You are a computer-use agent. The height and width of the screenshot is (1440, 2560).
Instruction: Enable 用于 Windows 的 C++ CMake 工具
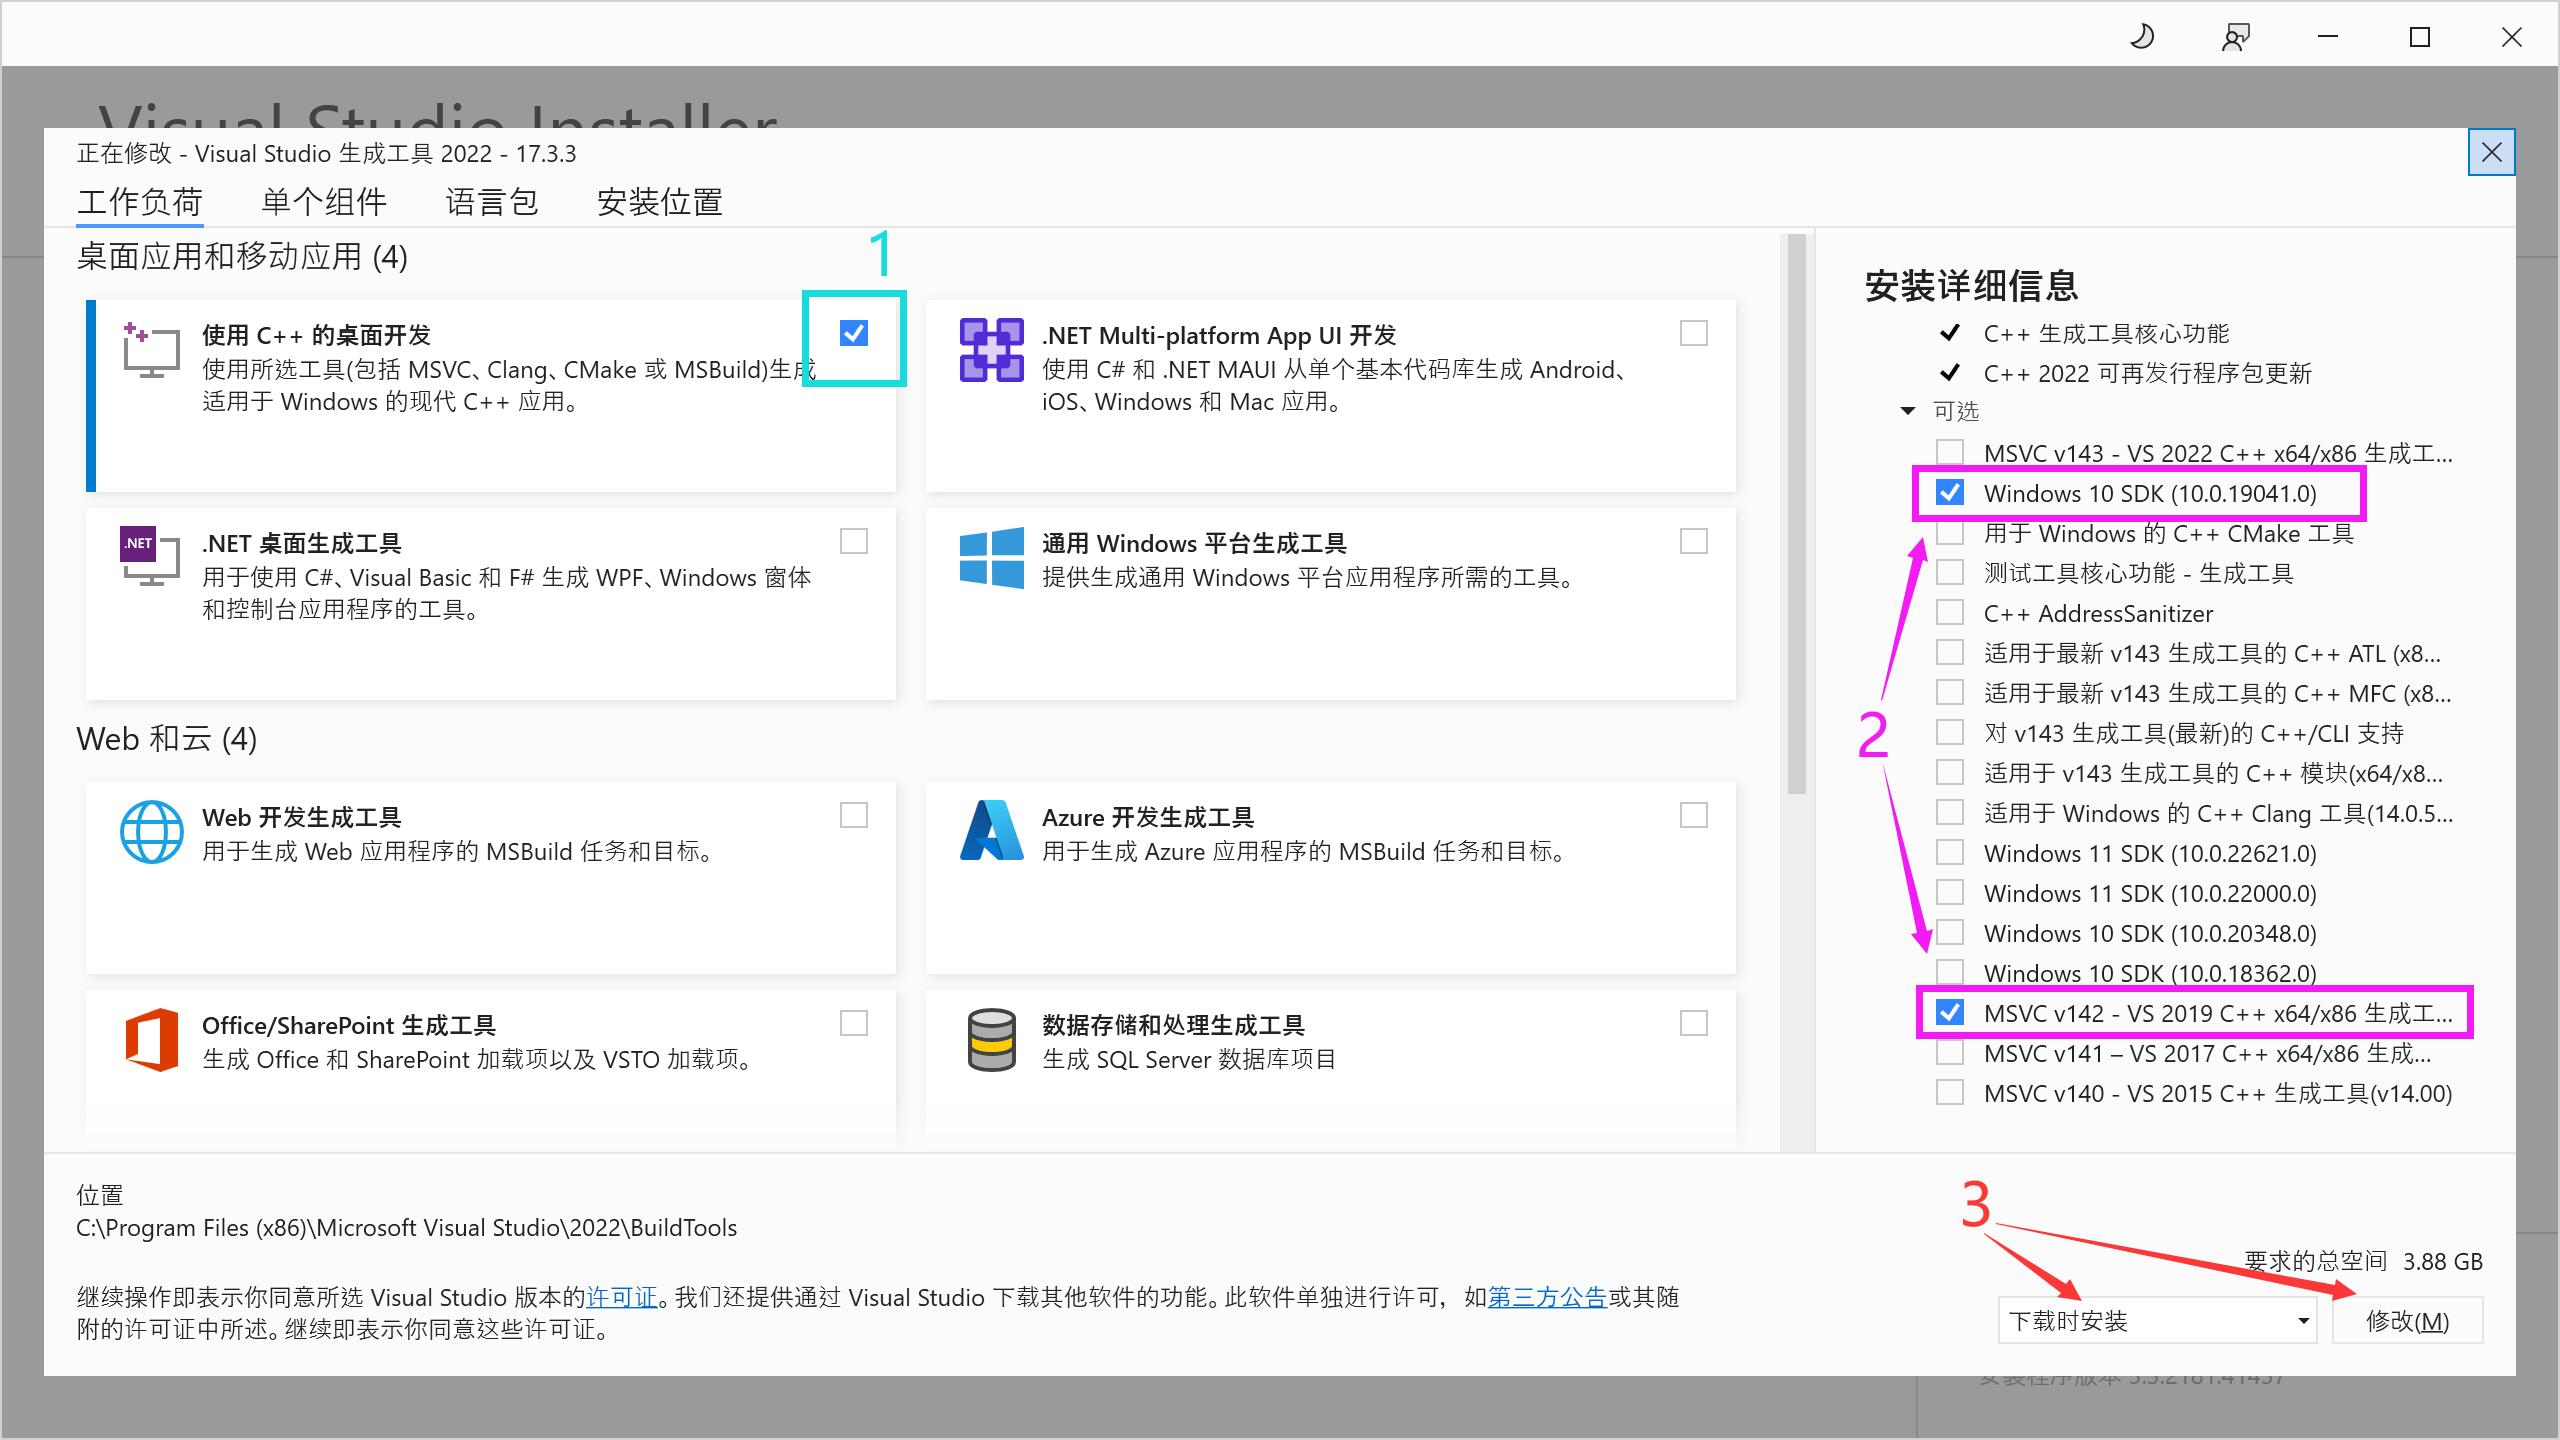(x=1950, y=532)
